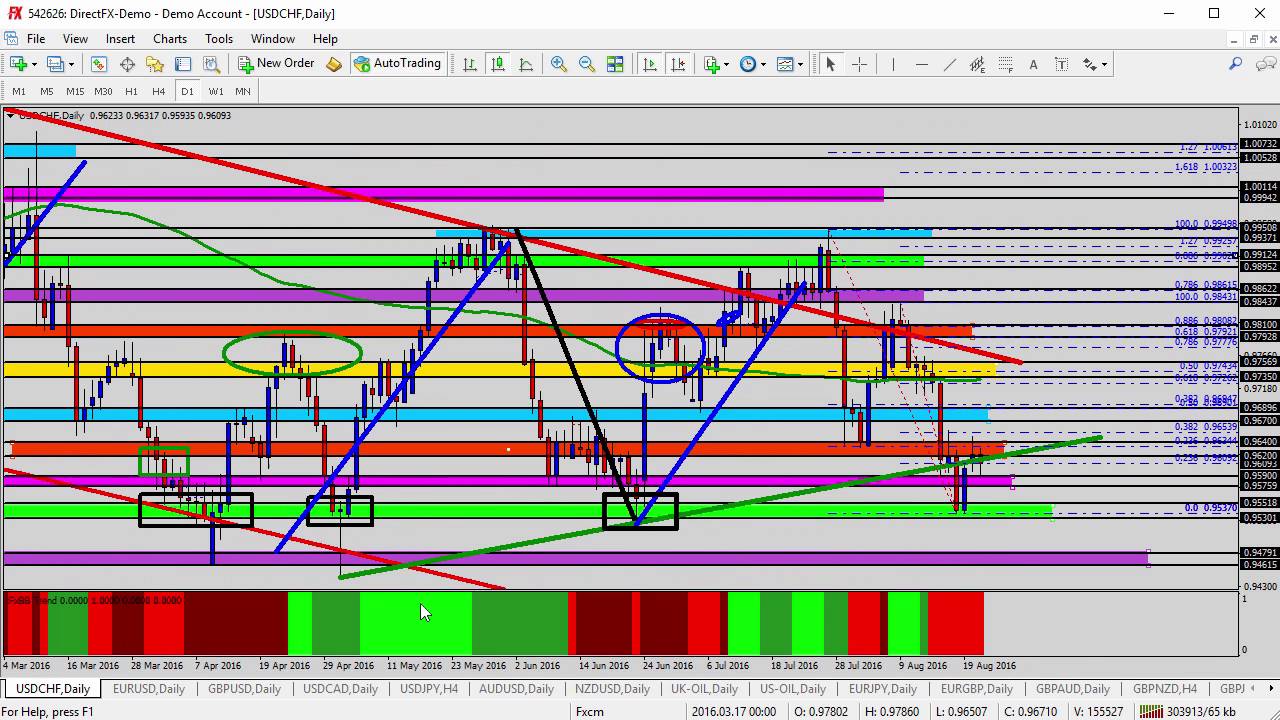This screenshot has height=720, width=1280.
Task: Open the Arrows objects icon
Action: [x=1089, y=64]
